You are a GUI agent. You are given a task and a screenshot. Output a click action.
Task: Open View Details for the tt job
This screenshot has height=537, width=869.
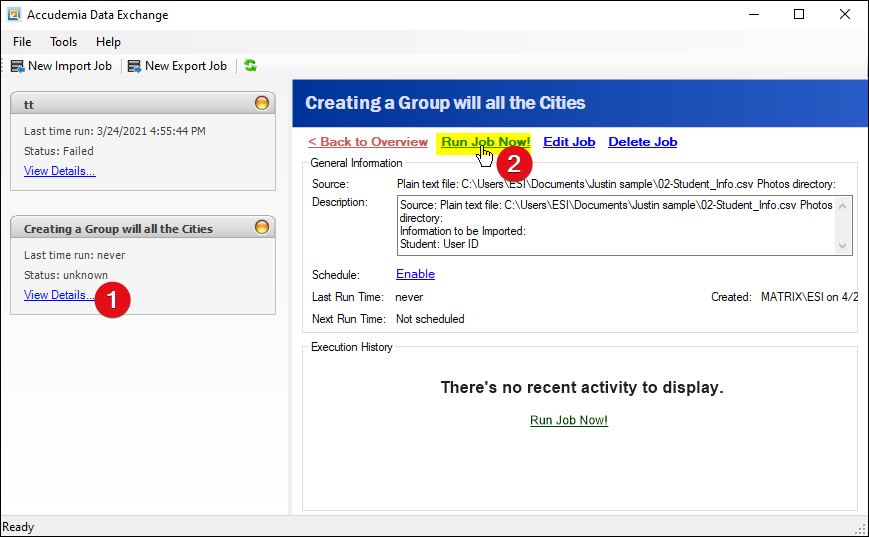(x=59, y=171)
